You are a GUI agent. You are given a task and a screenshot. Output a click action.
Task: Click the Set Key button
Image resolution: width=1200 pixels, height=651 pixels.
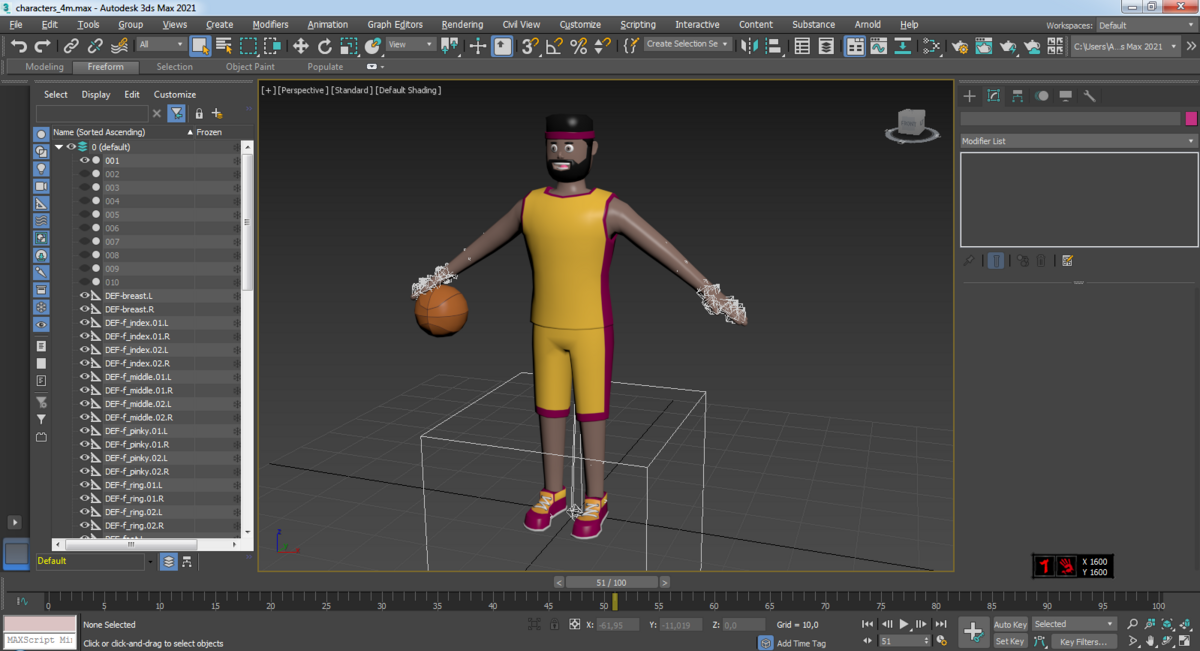tap(1010, 641)
